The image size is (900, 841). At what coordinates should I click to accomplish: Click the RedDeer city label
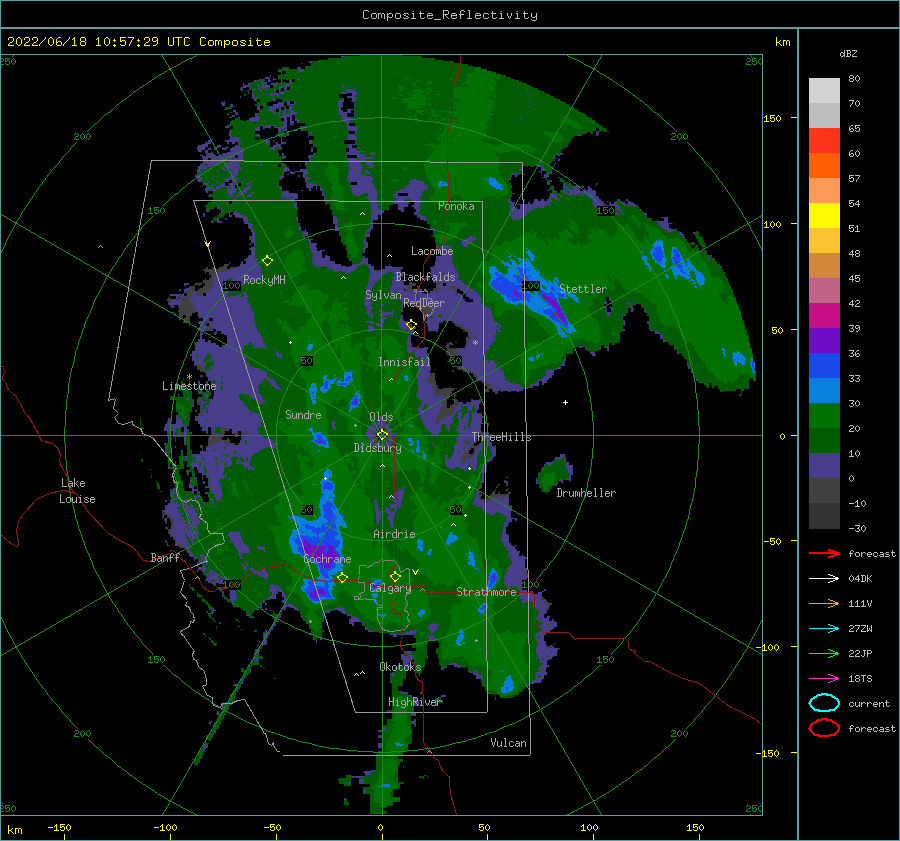(424, 303)
